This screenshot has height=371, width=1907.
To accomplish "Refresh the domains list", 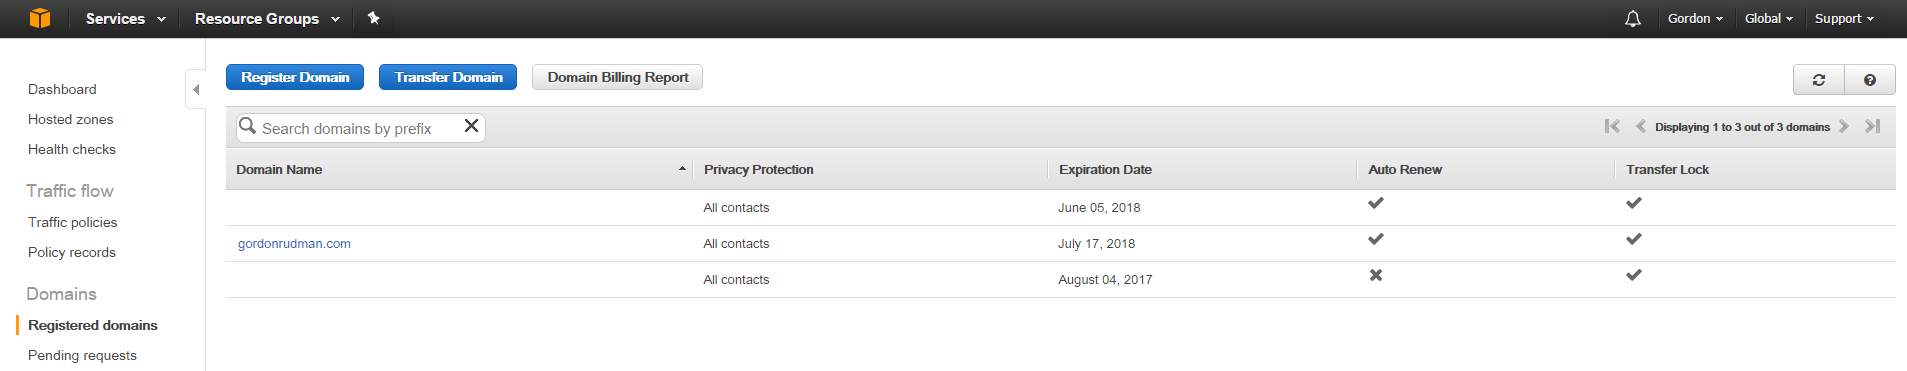I will click(x=1819, y=80).
